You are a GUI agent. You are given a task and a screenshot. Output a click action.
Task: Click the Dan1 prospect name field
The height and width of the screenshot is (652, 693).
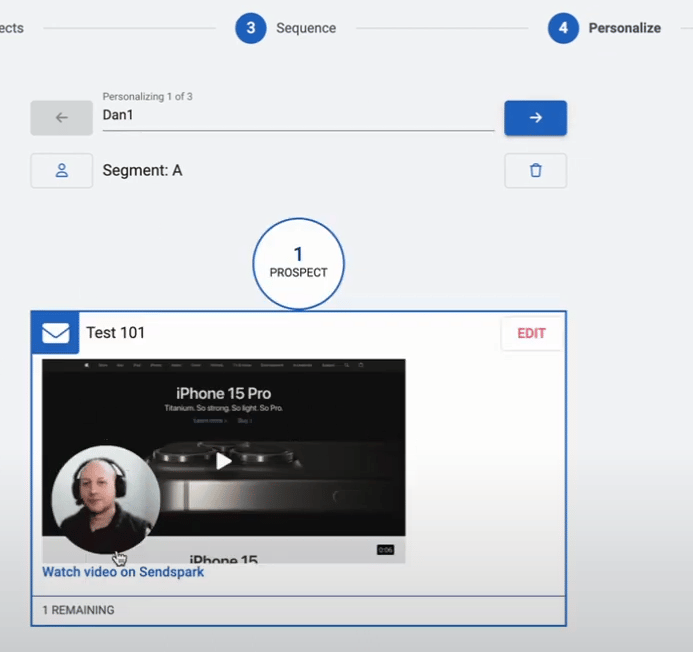point(298,115)
